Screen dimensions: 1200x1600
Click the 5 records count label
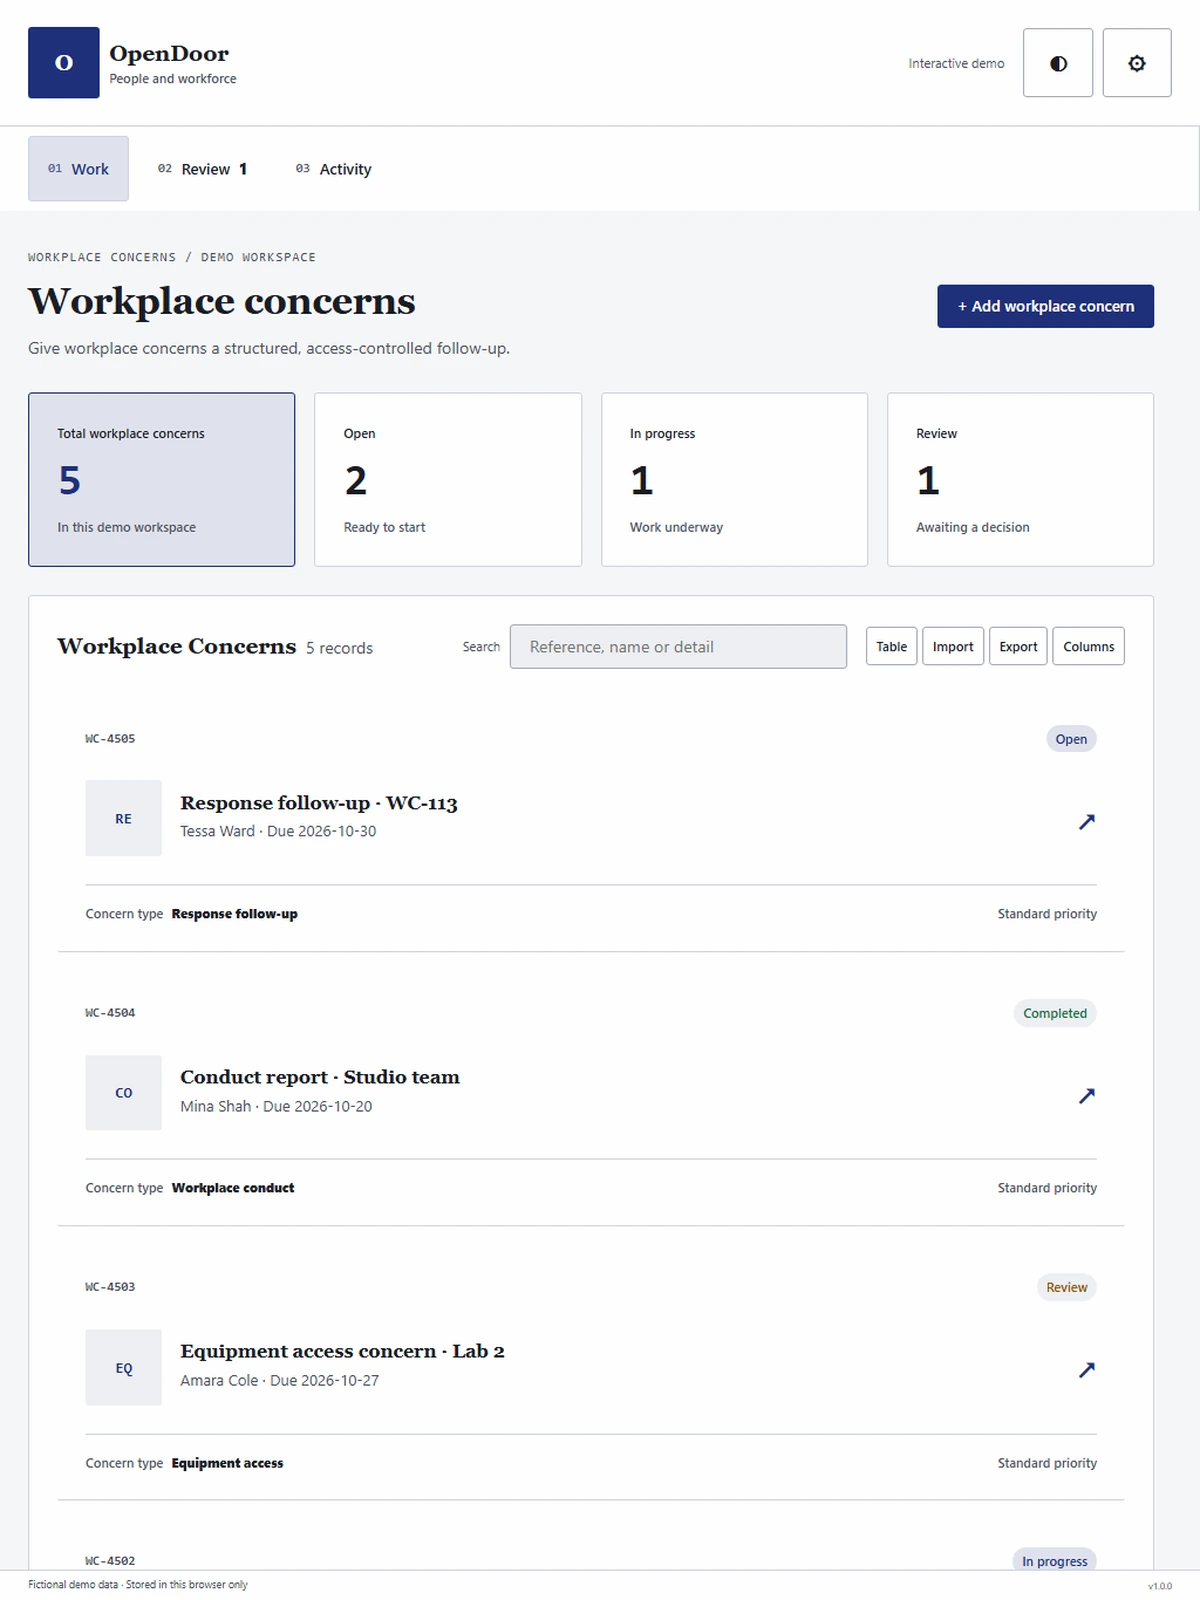click(339, 648)
